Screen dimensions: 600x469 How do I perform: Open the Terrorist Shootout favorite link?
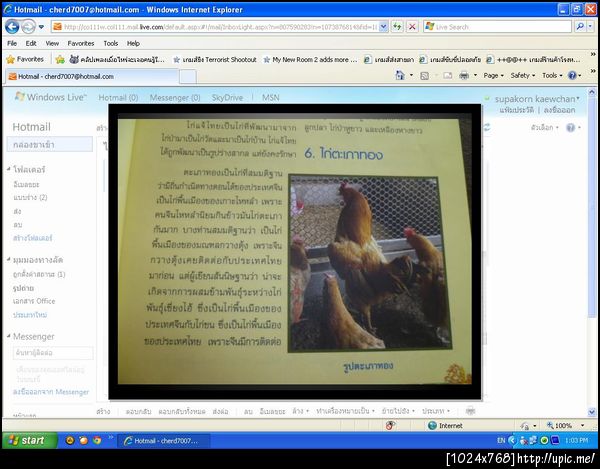215,60
